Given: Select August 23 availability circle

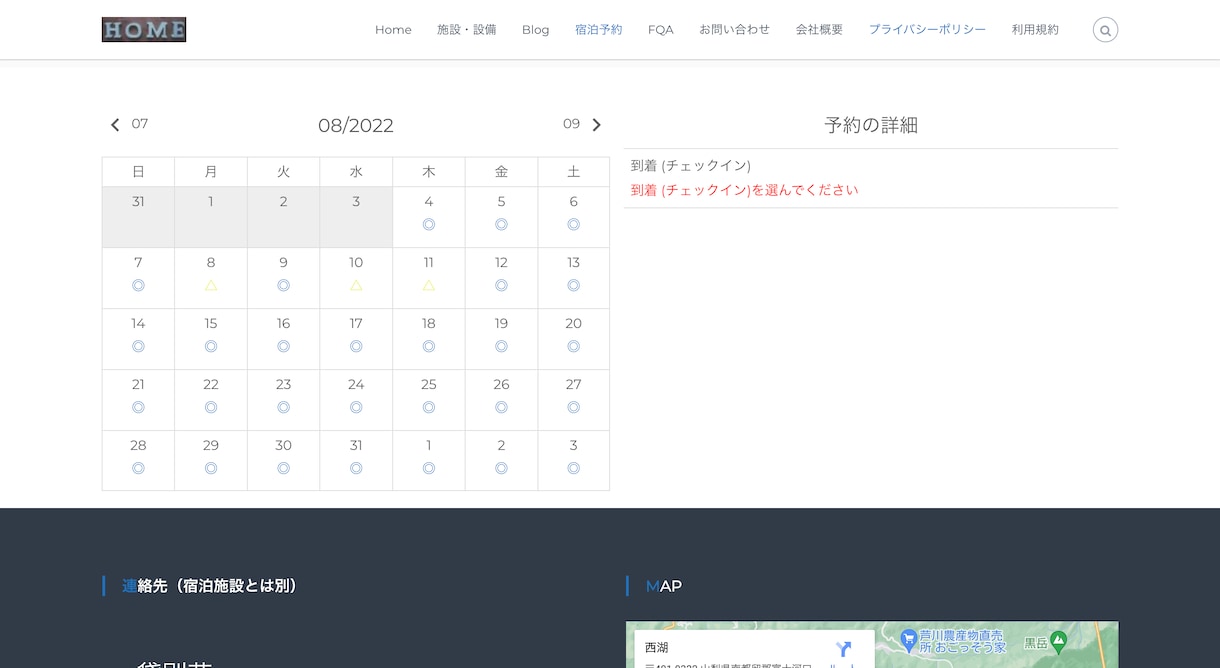Looking at the screenshot, I should (284, 408).
